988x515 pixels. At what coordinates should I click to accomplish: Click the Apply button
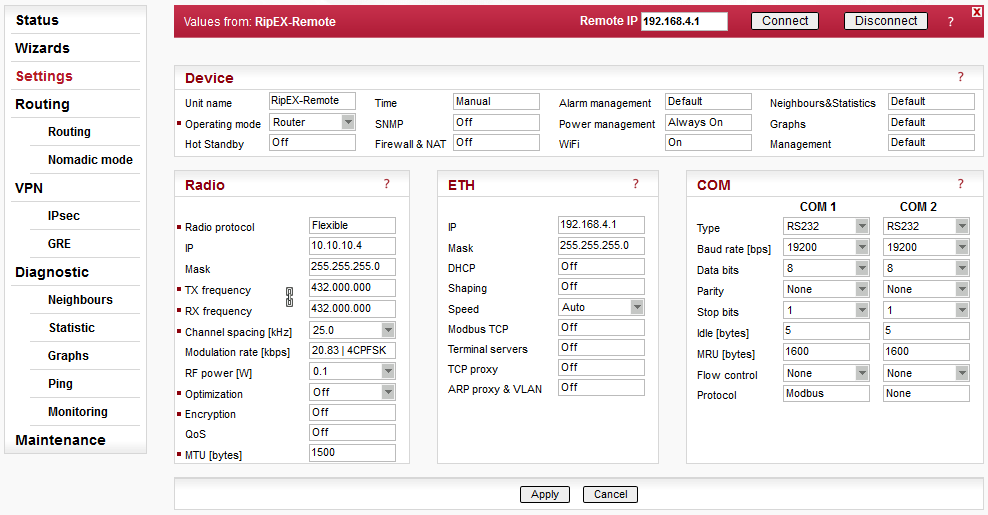(x=544, y=494)
